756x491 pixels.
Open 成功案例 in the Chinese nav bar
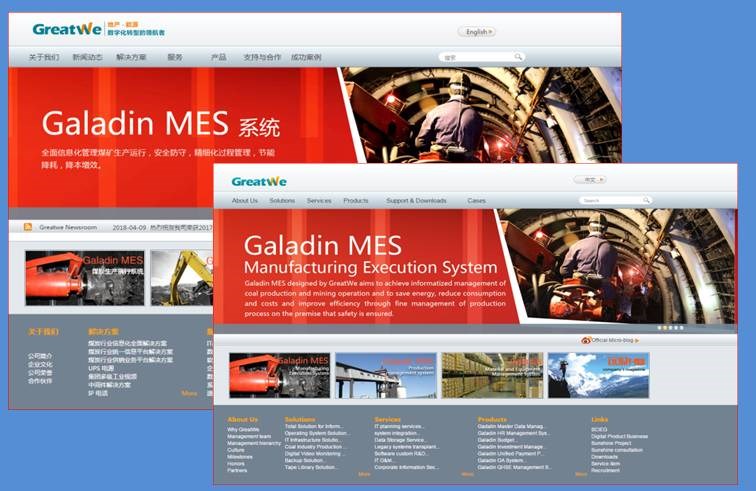tap(306, 57)
